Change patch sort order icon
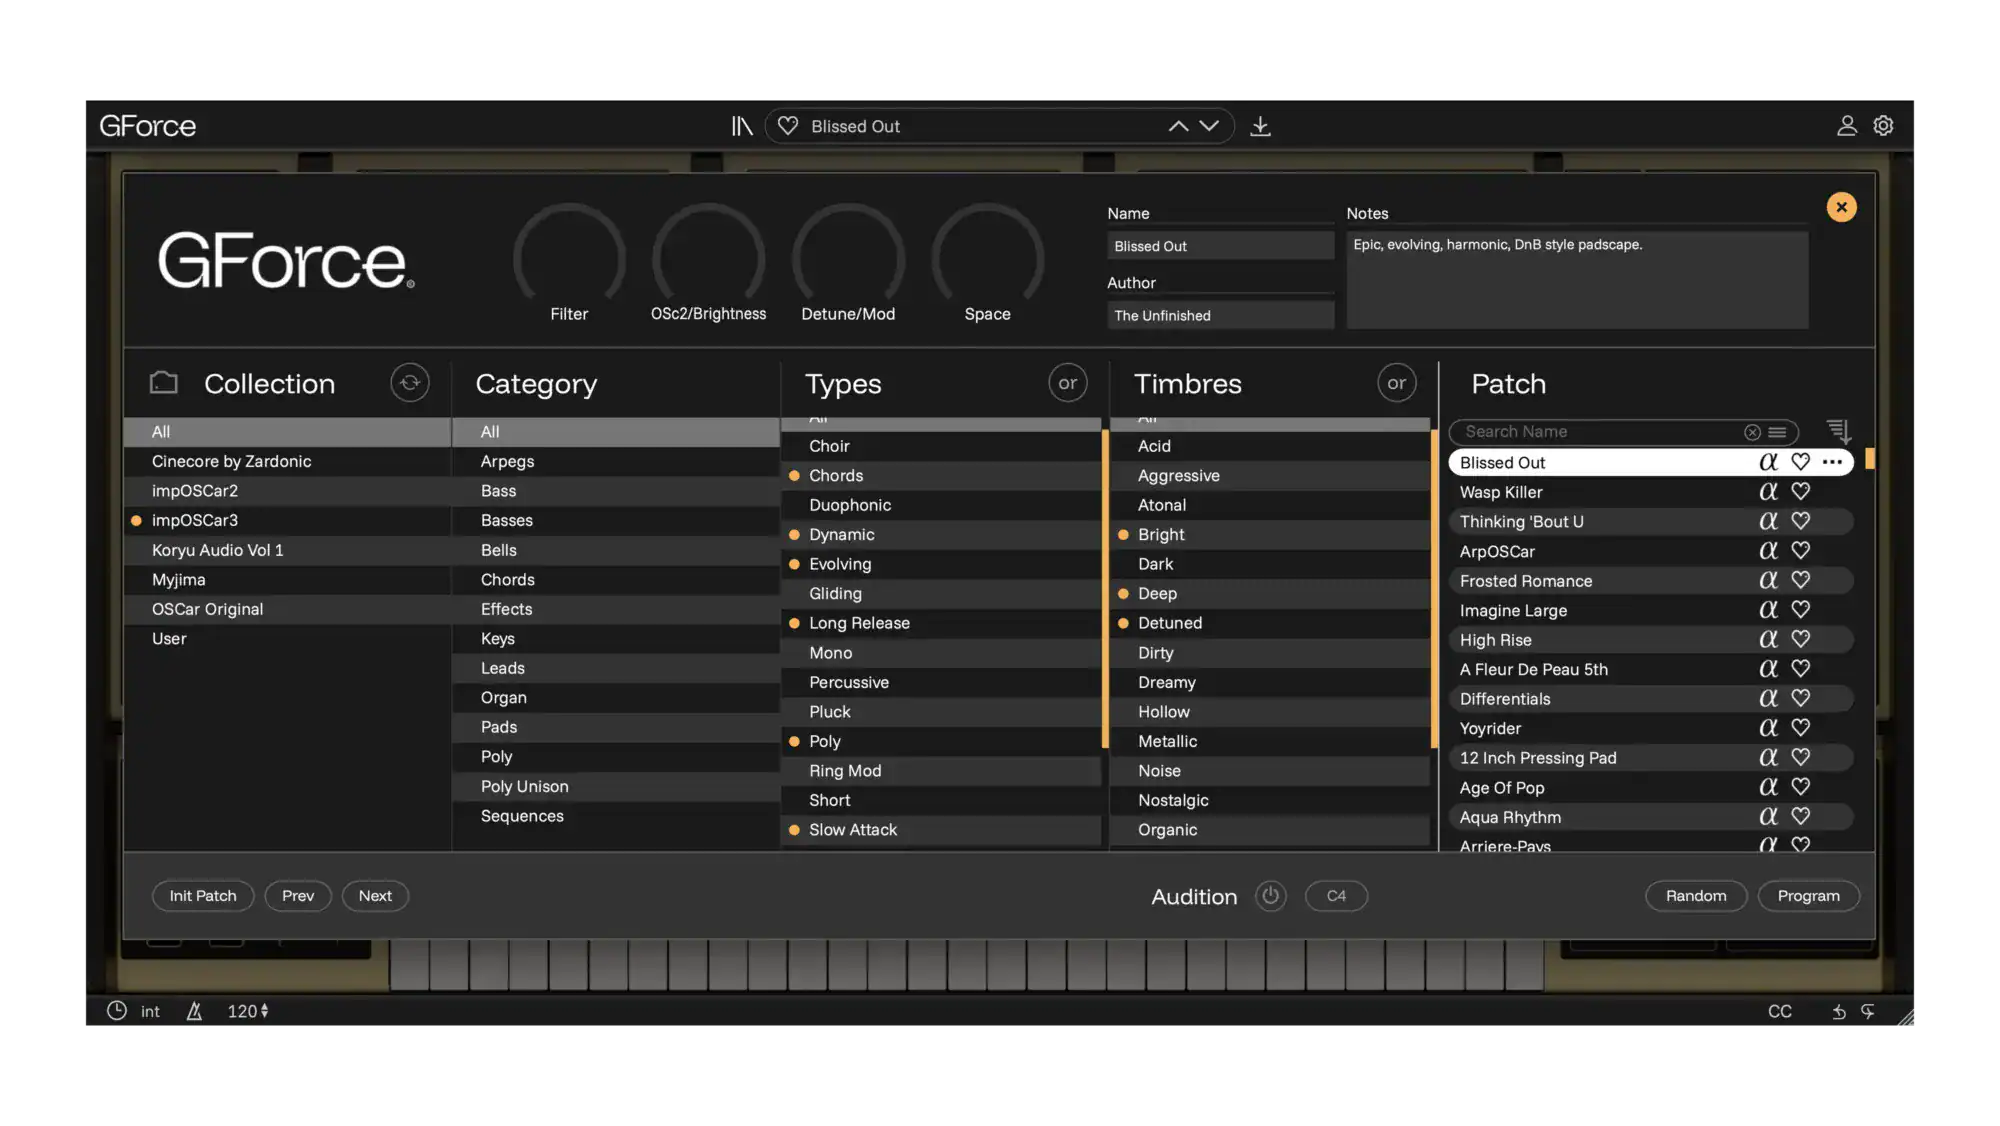This screenshot has width=2000, height=1126. click(x=1838, y=431)
